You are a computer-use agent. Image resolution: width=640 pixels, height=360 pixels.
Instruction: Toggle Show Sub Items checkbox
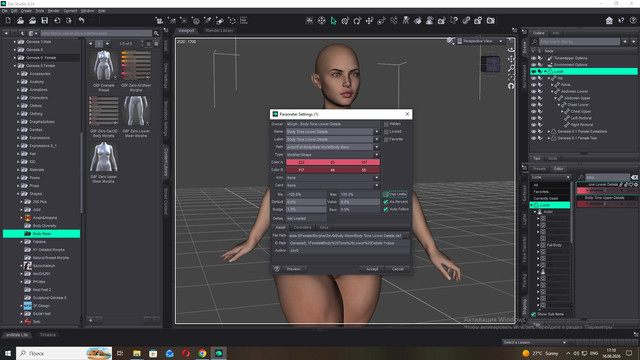point(533,314)
